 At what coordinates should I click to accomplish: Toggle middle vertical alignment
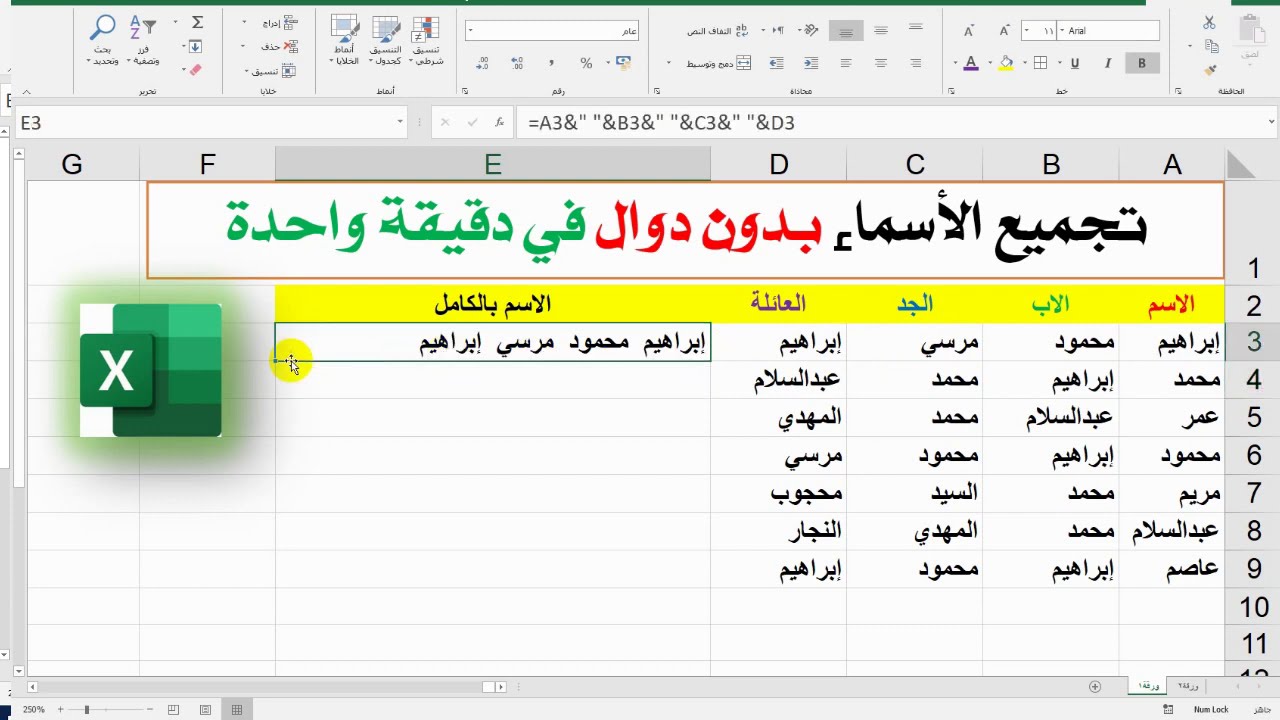pos(881,31)
